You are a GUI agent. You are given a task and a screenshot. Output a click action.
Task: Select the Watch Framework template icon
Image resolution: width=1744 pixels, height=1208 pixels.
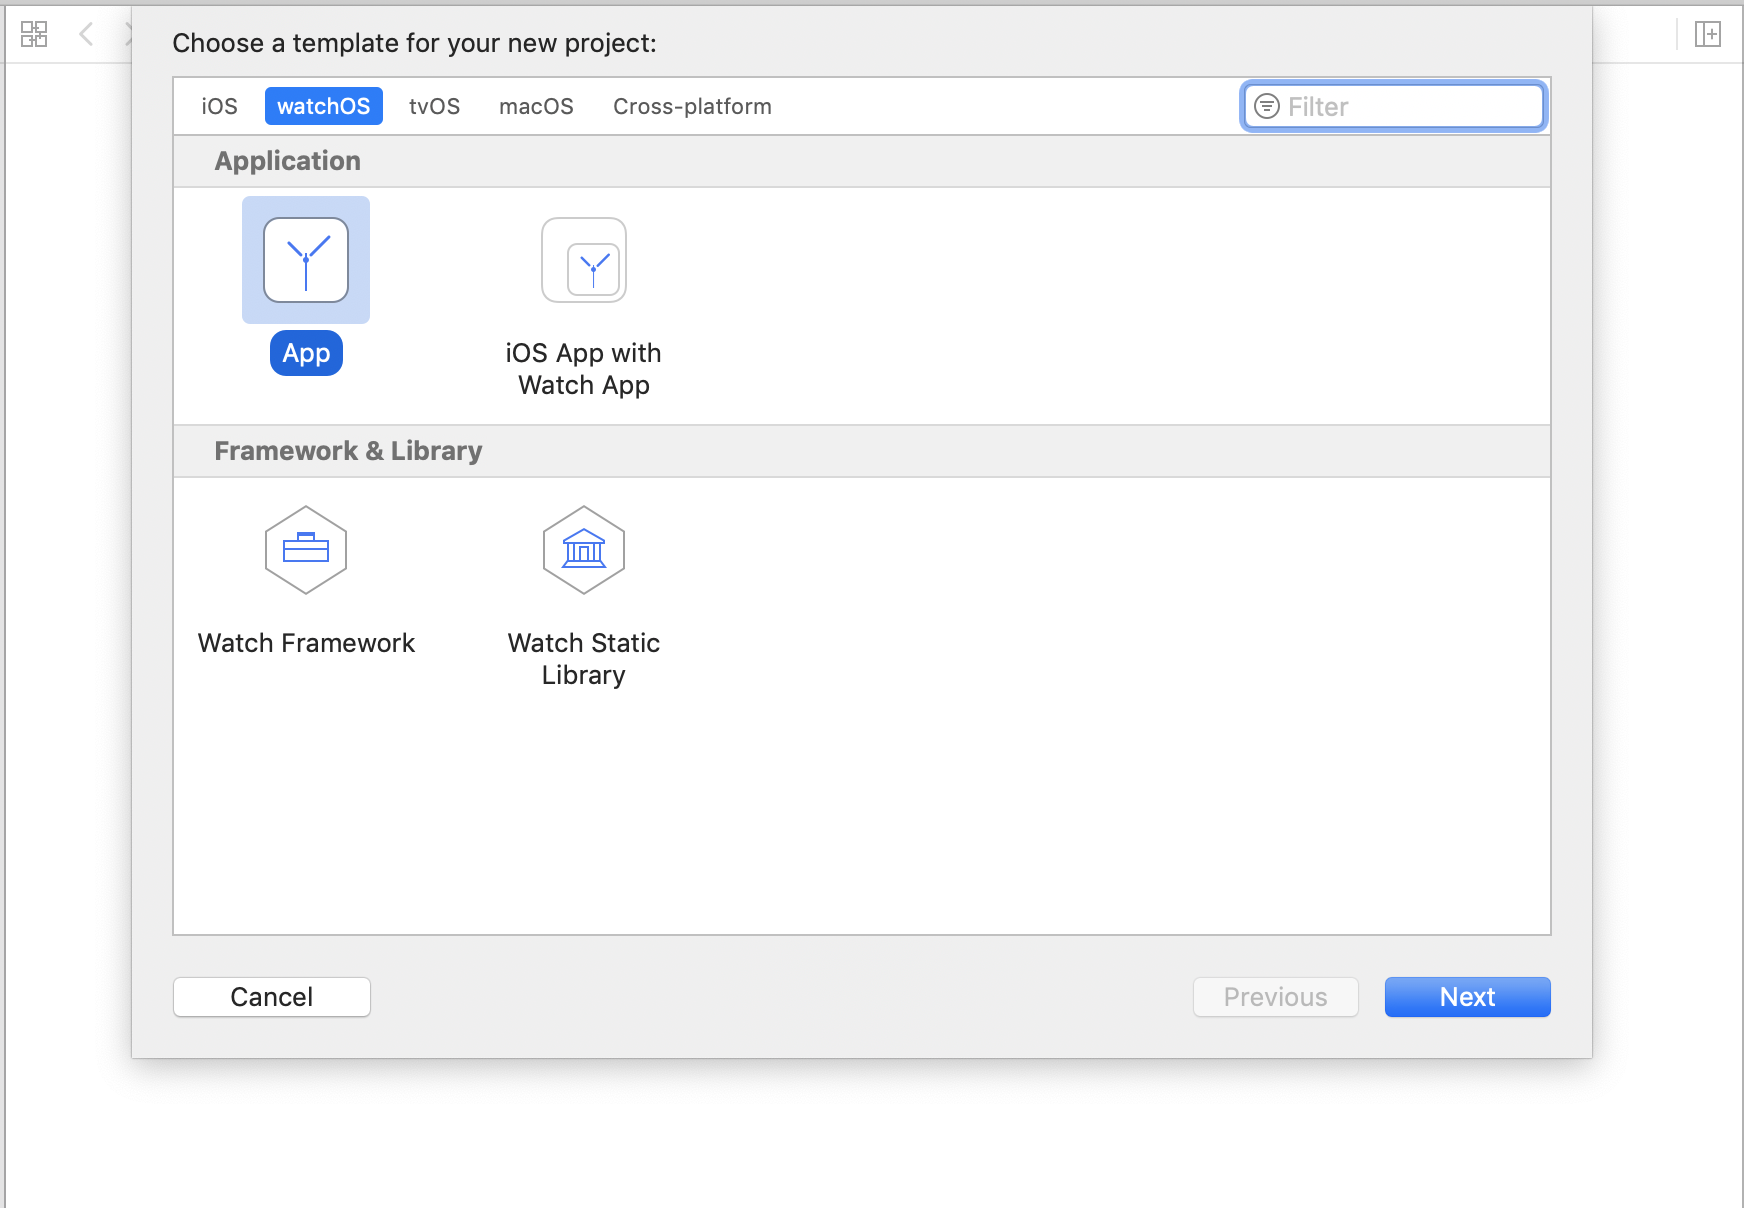coord(306,550)
